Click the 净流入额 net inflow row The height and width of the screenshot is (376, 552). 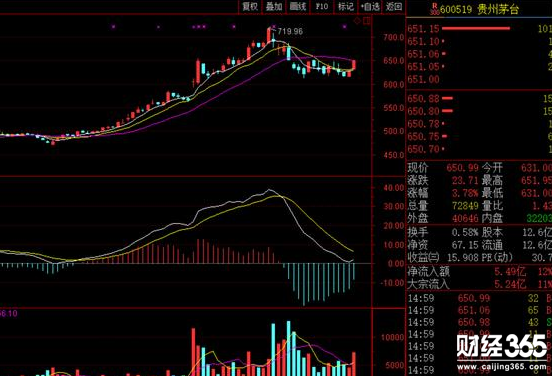point(479,271)
